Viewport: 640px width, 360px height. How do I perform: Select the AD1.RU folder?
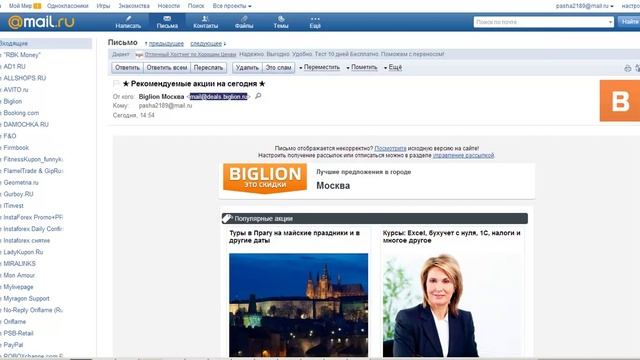tap(14, 66)
